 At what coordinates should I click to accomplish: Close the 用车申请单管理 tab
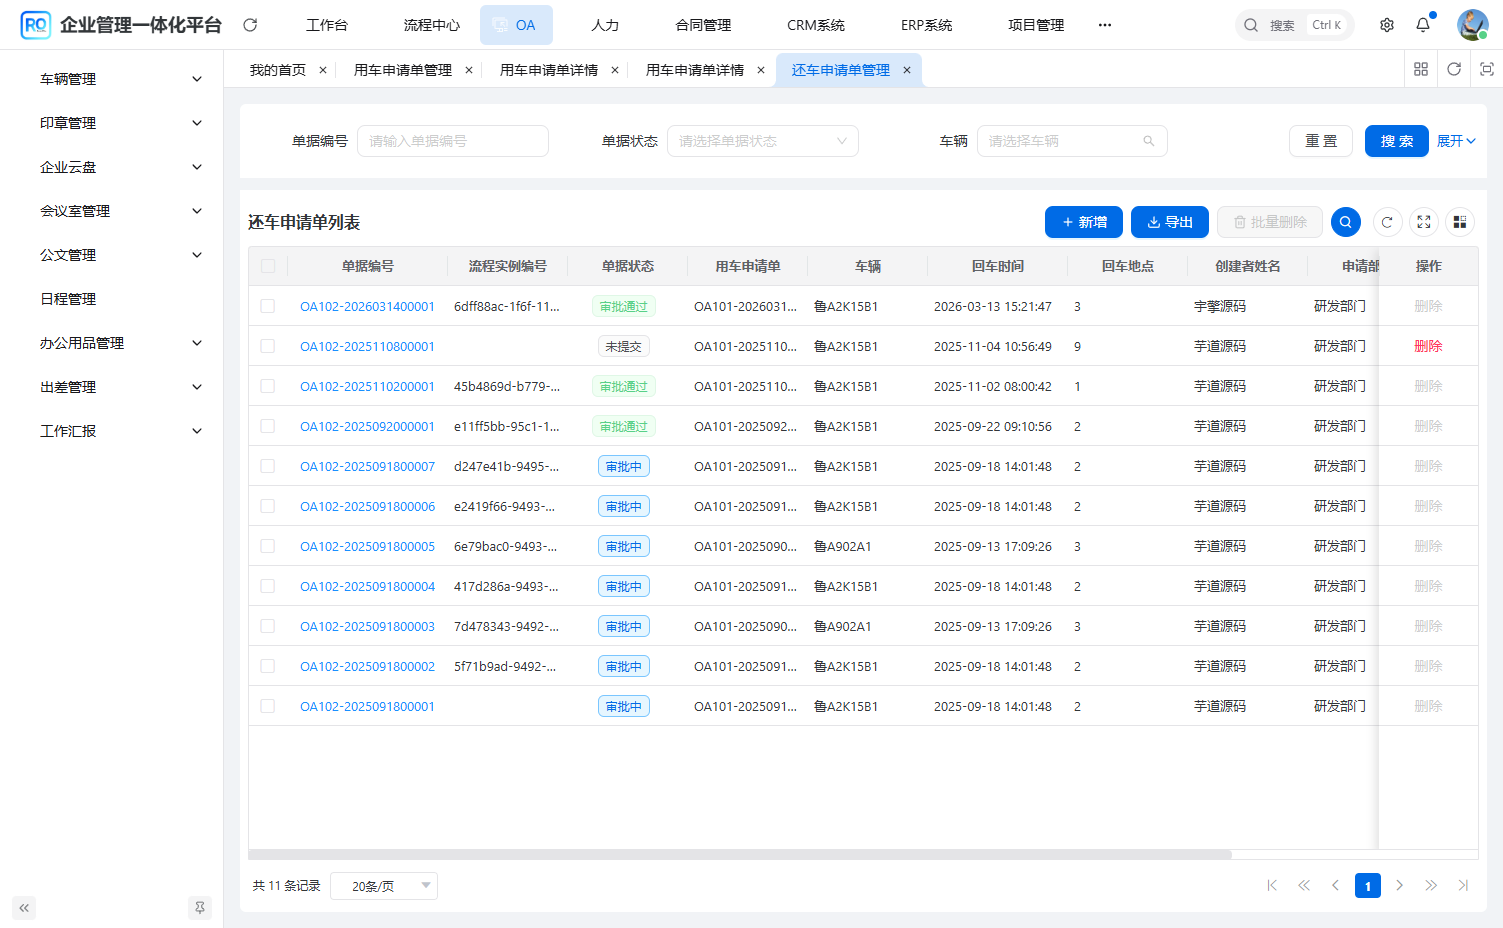pos(469,70)
